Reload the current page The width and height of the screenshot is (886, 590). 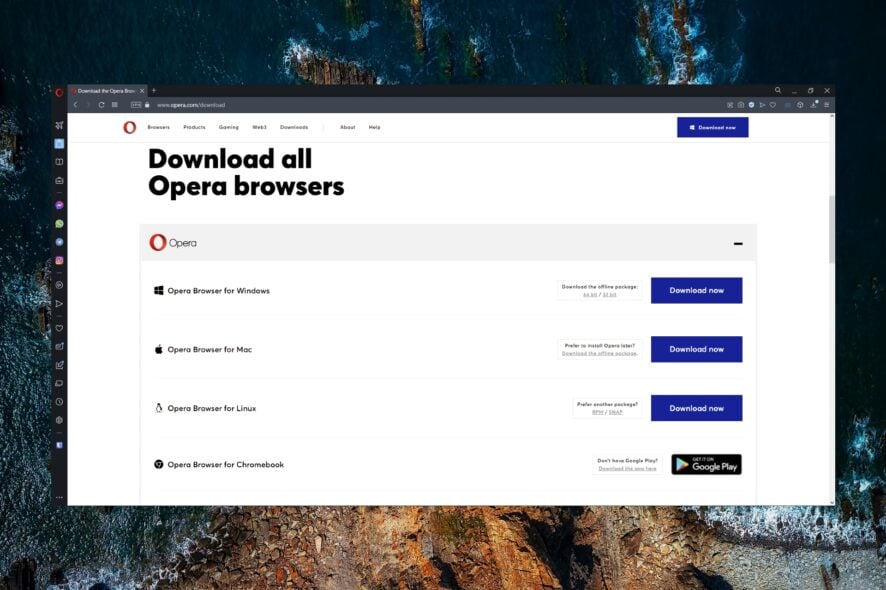coord(101,105)
